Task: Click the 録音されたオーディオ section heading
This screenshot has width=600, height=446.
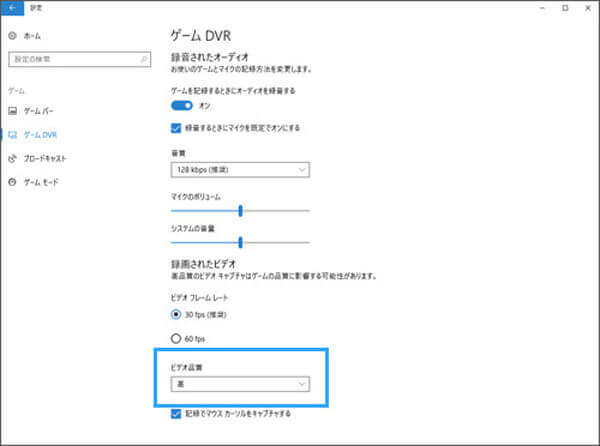Action: 210,57
